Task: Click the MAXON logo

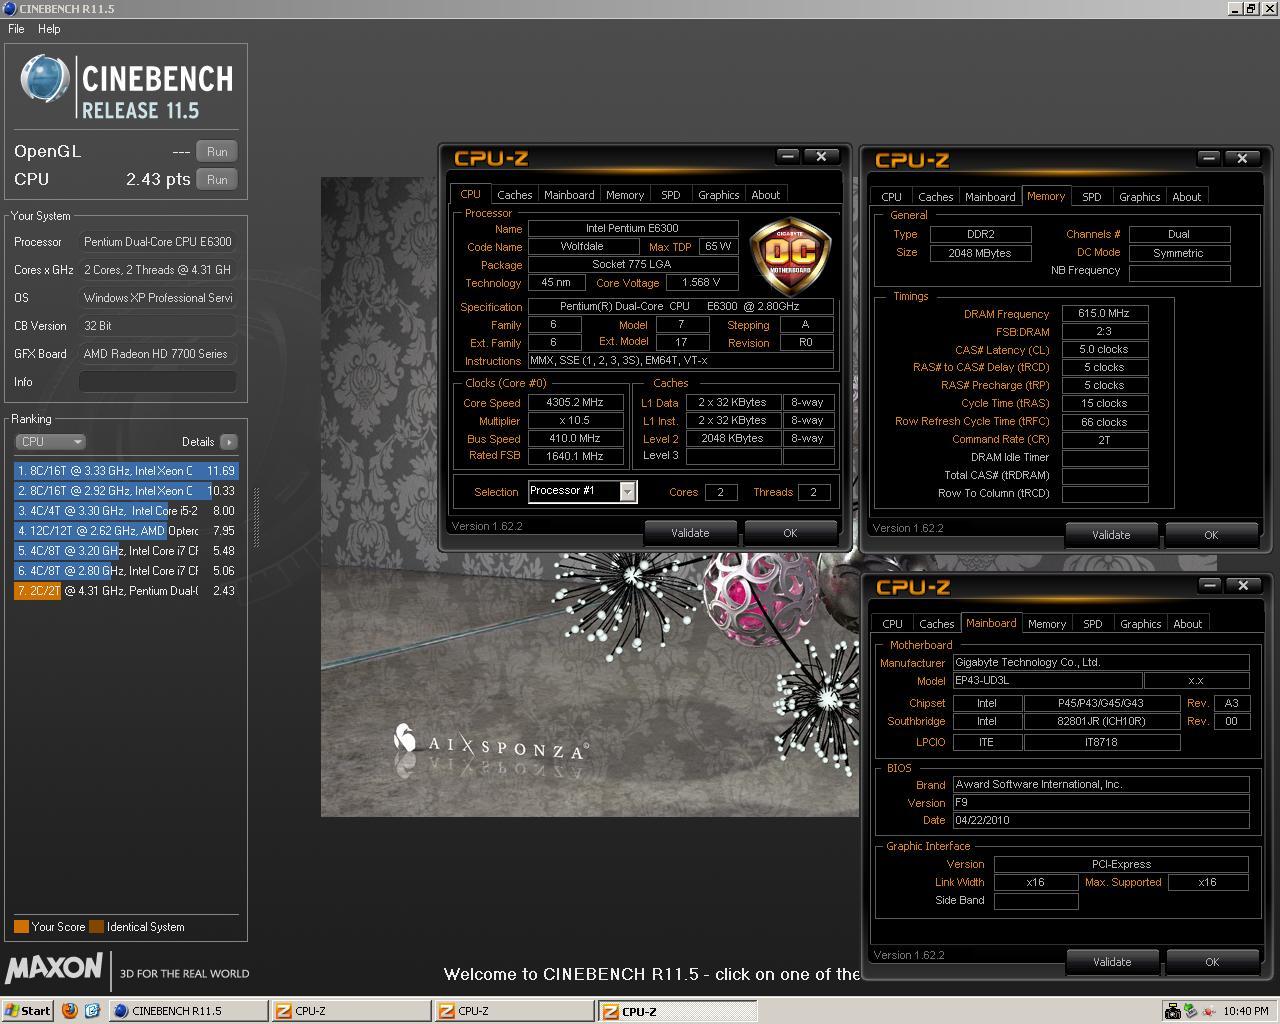Action: tap(55, 967)
